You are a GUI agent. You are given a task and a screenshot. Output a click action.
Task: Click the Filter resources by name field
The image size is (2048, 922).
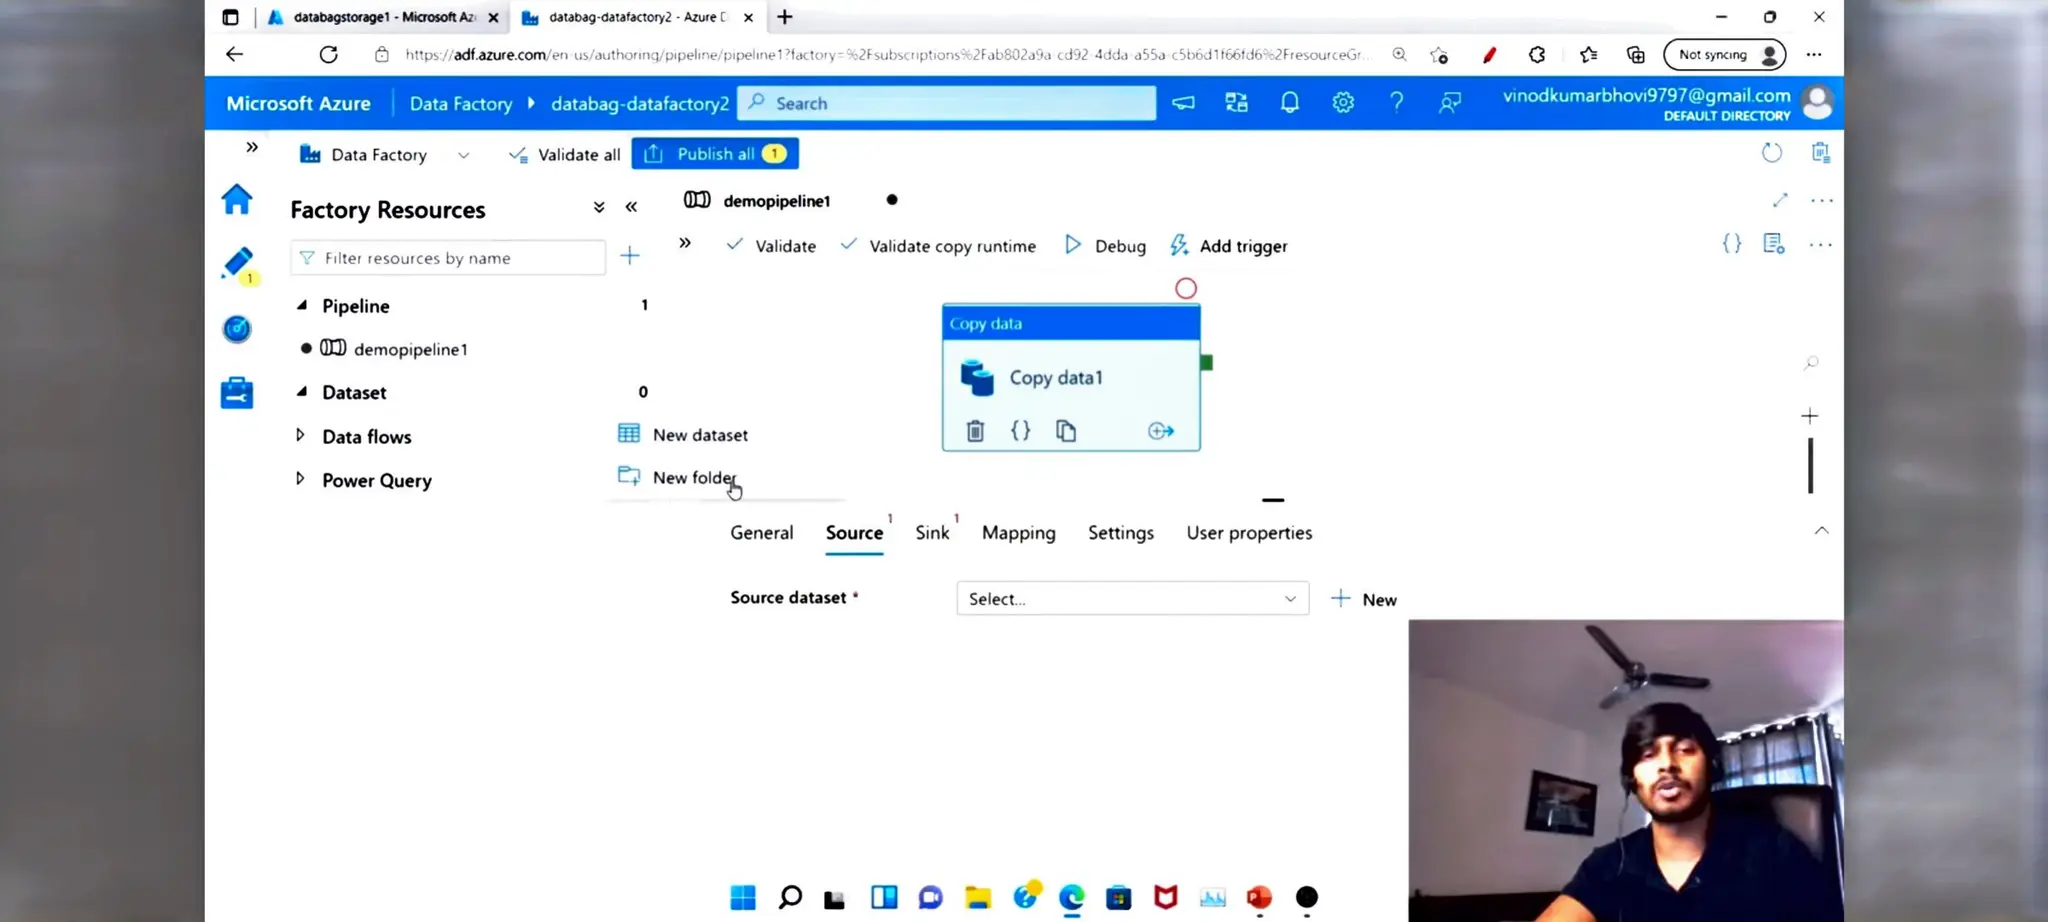tap(448, 258)
